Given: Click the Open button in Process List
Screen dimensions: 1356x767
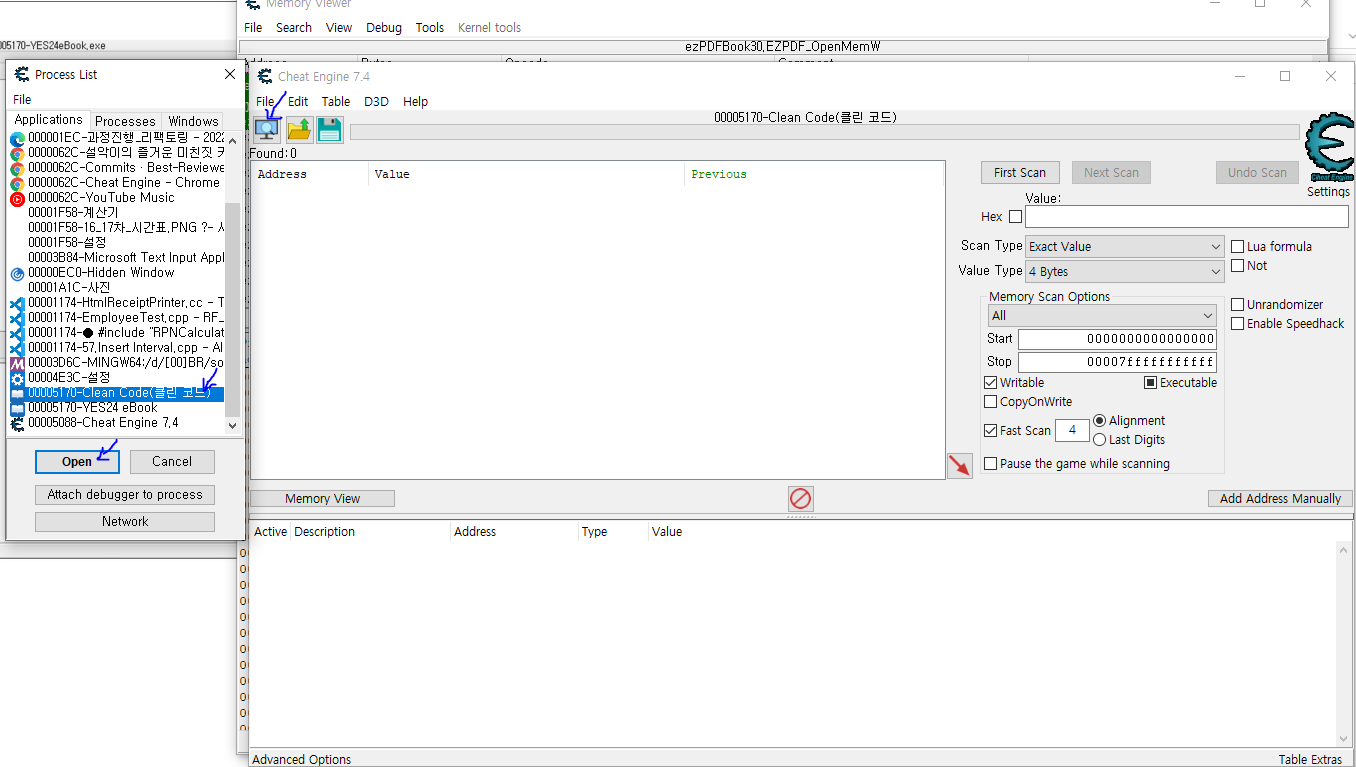Looking at the screenshot, I should 77,462.
